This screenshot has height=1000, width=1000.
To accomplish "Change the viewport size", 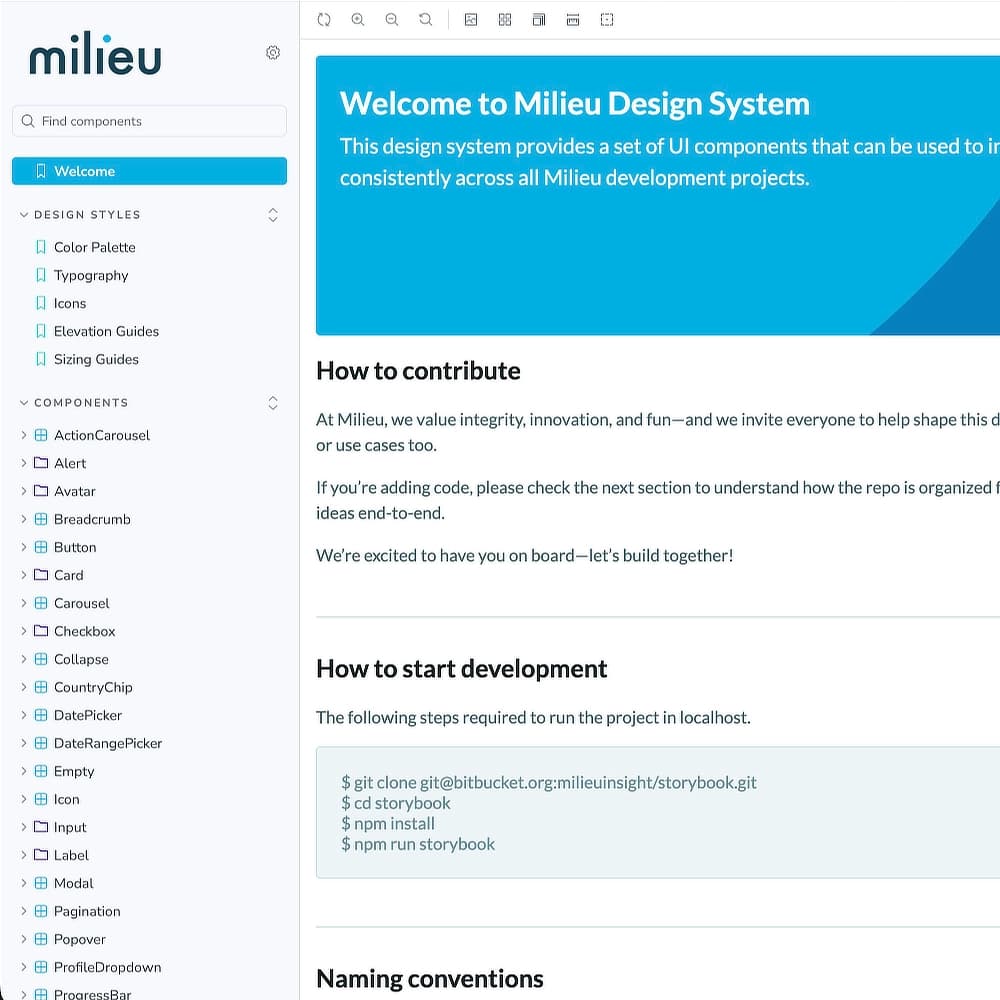I will [539, 19].
